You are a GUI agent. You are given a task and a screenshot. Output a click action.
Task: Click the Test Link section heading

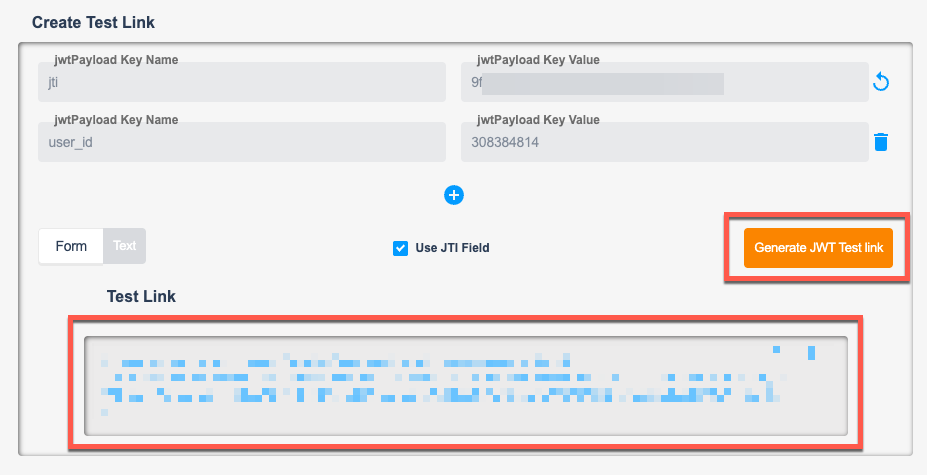[141, 296]
